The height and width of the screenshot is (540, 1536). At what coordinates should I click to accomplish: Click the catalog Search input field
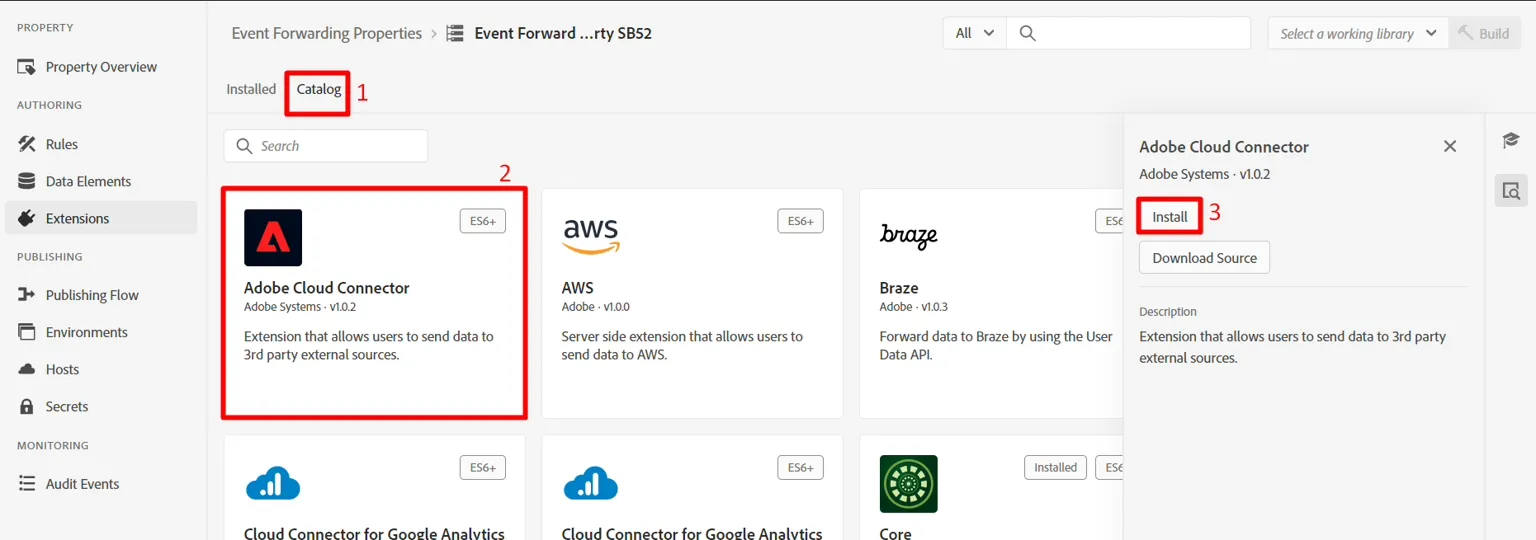(x=326, y=146)
